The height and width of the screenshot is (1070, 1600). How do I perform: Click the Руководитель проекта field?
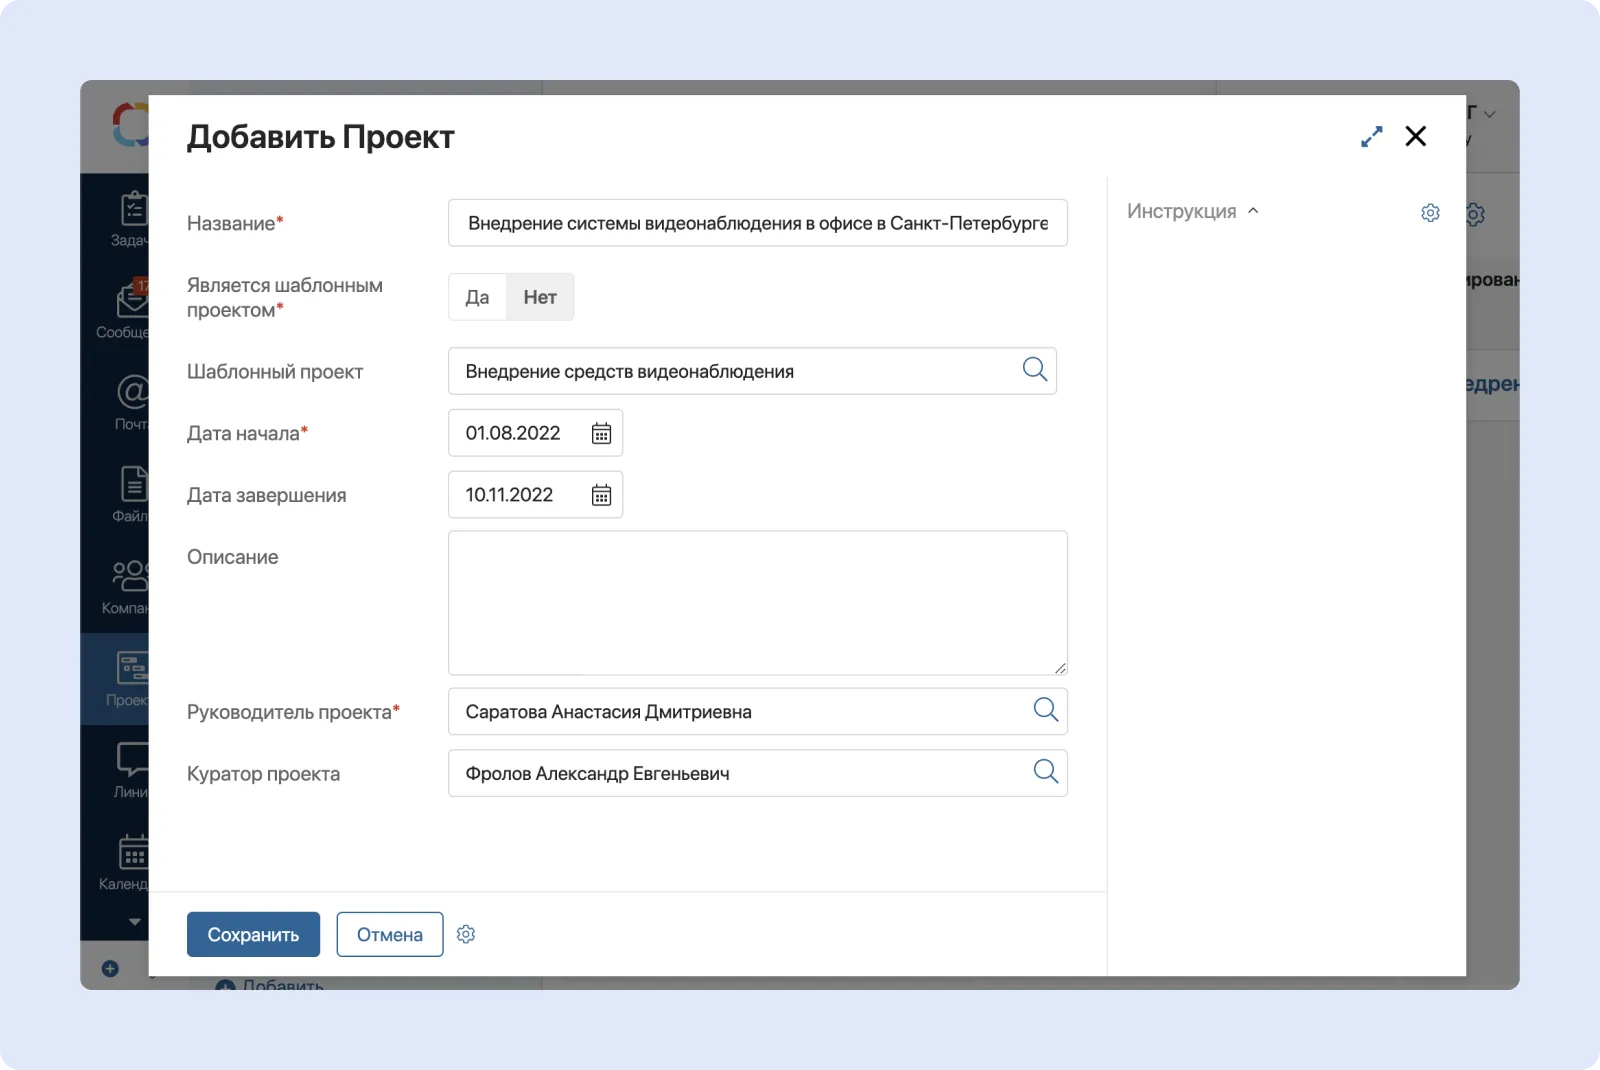click(x=735, y=712)
